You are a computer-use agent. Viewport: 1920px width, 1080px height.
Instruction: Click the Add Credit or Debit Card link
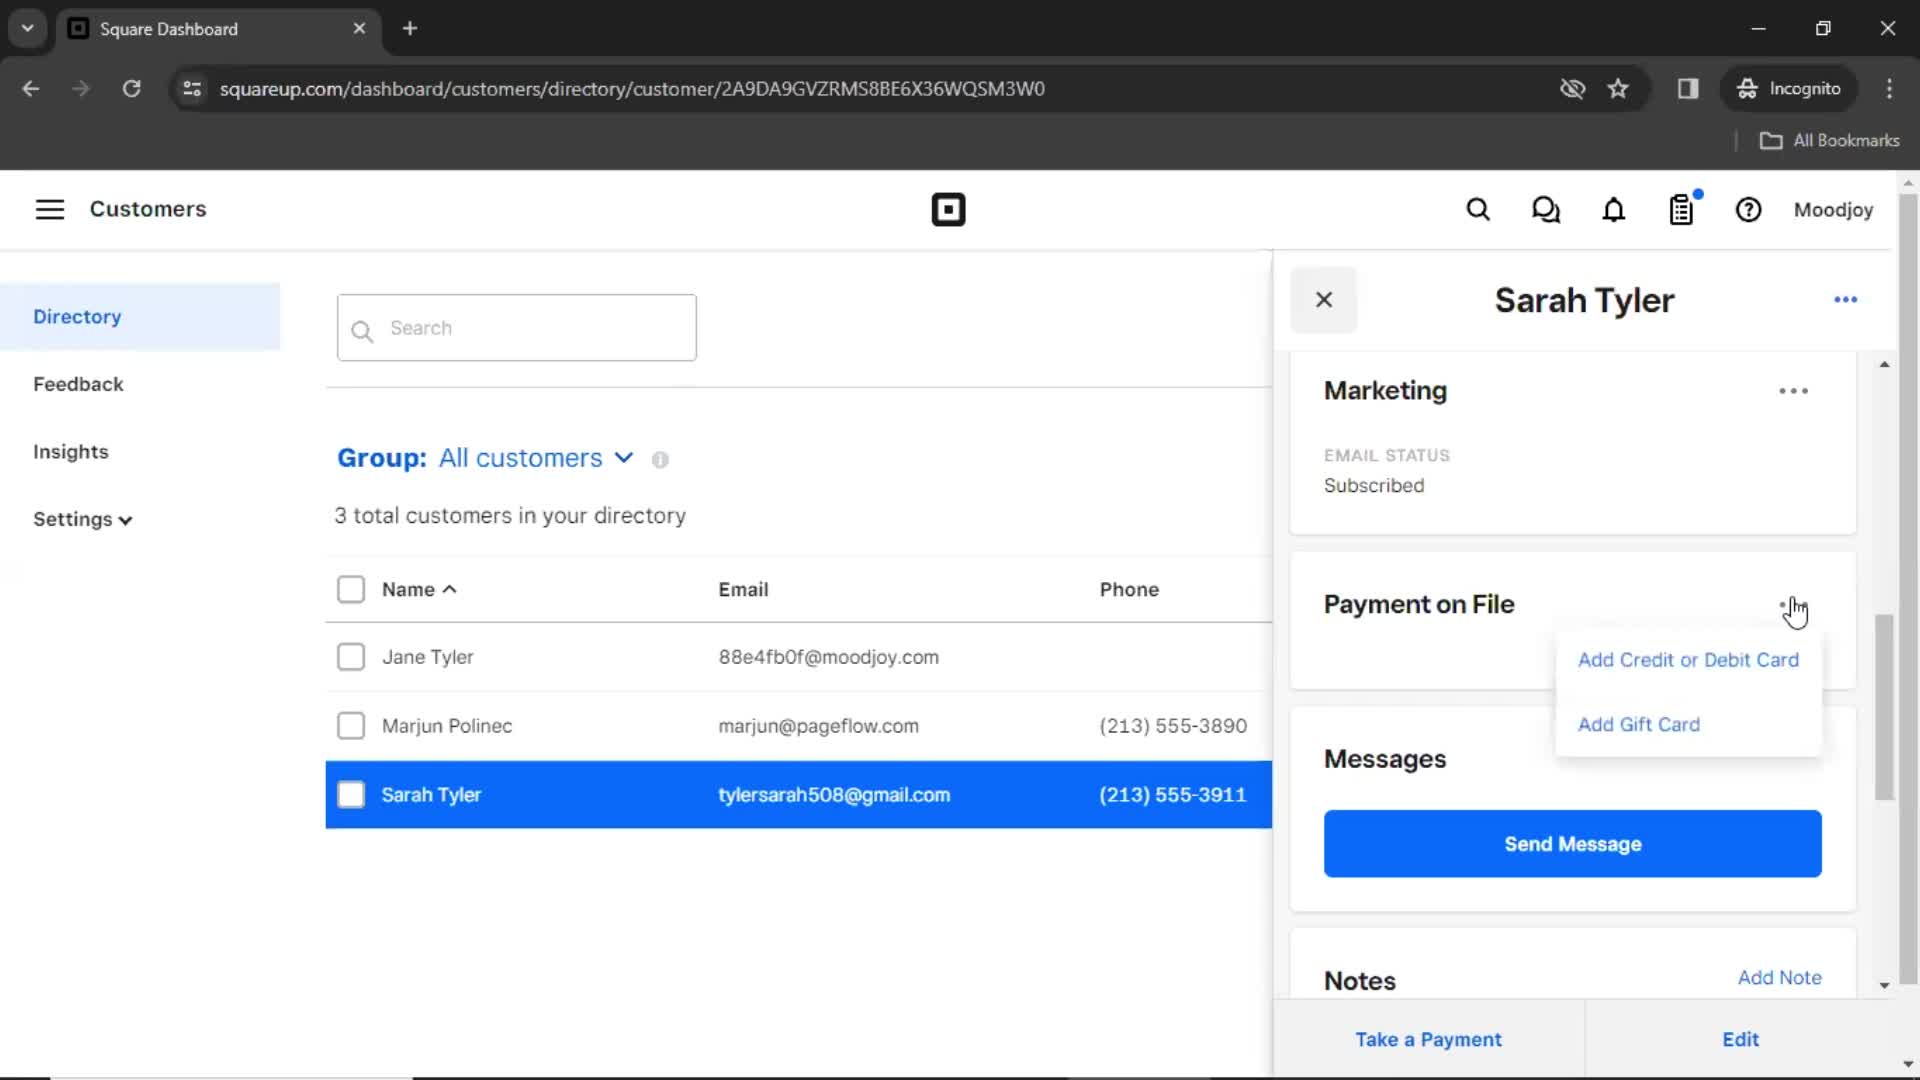tap(1688, 659)
